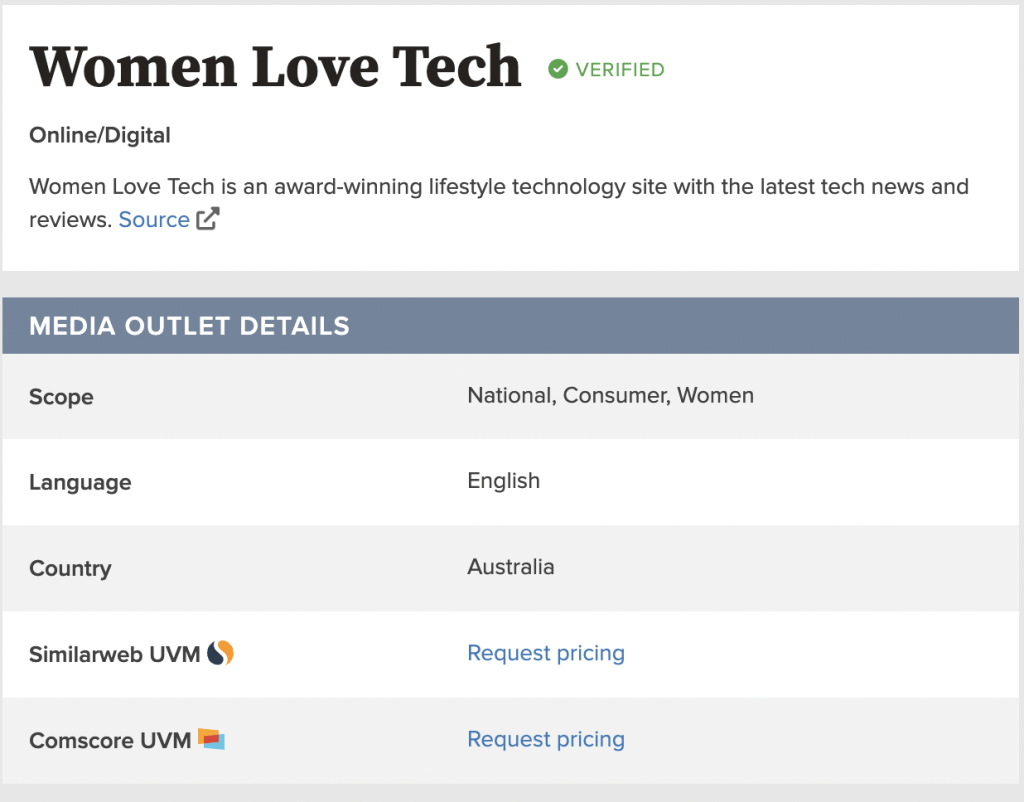Viewport: 1024px width, 802px height.
Task: Click the Scope row label
Action: pos(61,397)
